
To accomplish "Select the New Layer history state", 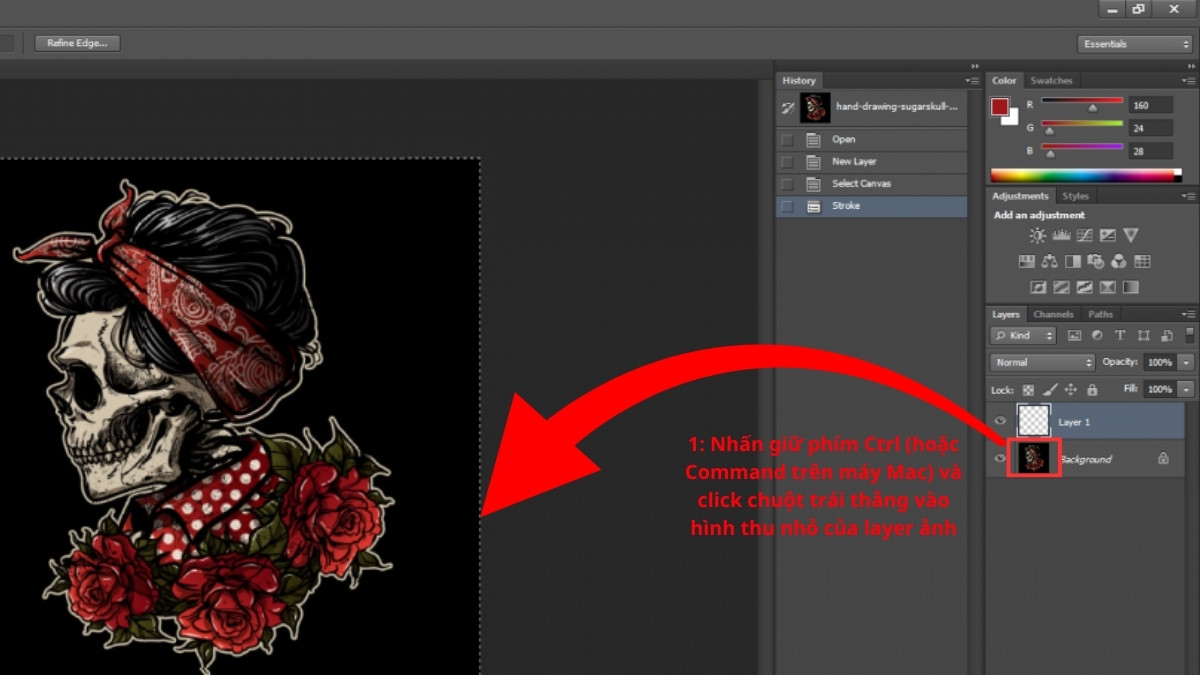I will (x=872, y=162).
